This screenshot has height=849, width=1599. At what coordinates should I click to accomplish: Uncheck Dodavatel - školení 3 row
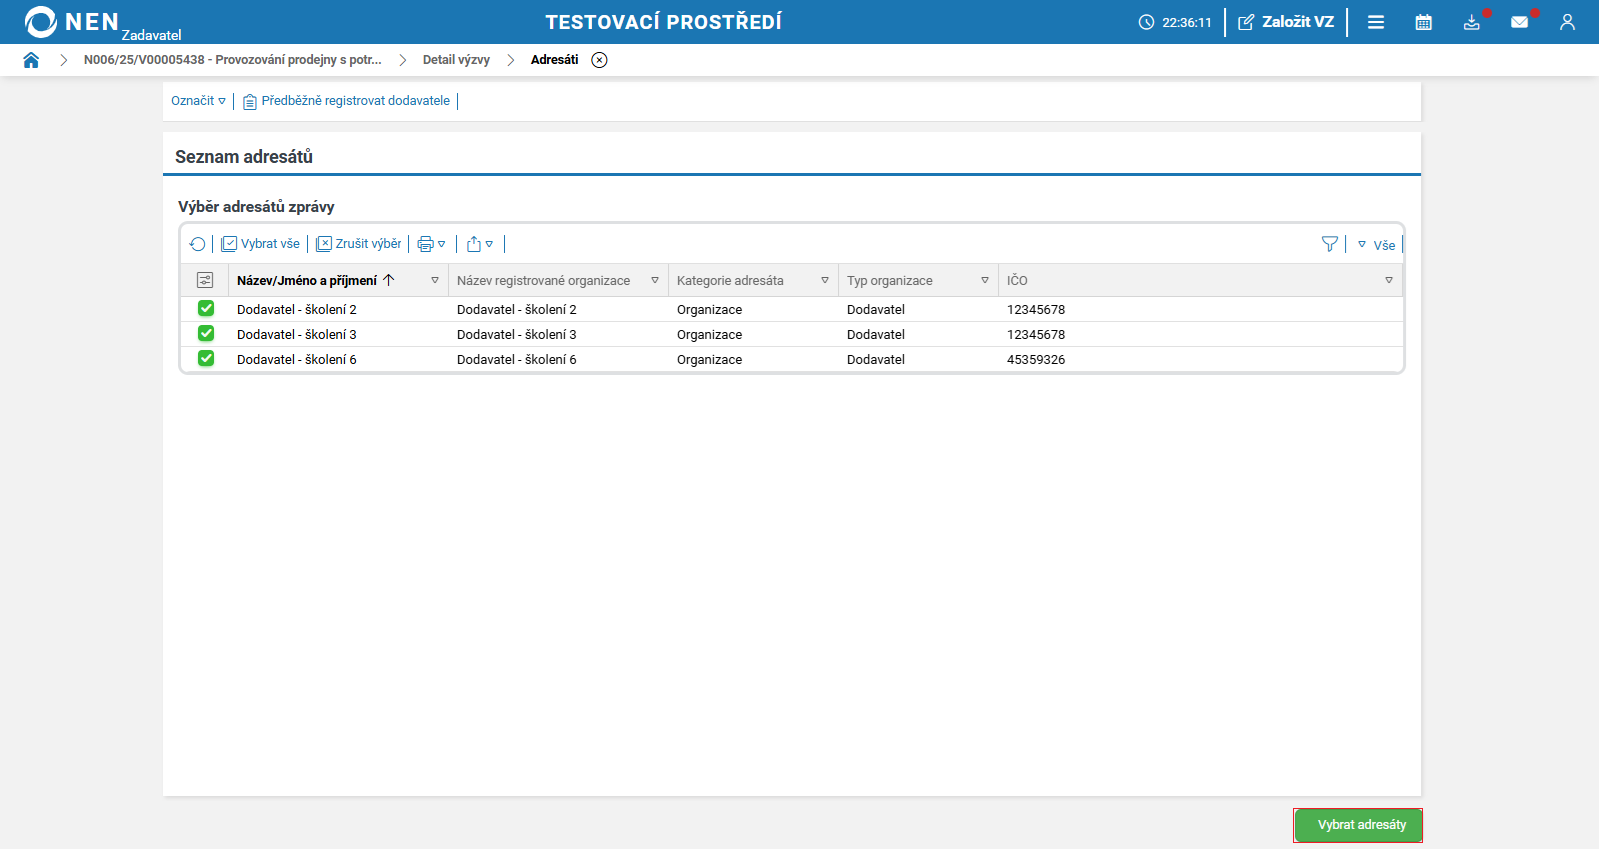click(x=206, y=334)
